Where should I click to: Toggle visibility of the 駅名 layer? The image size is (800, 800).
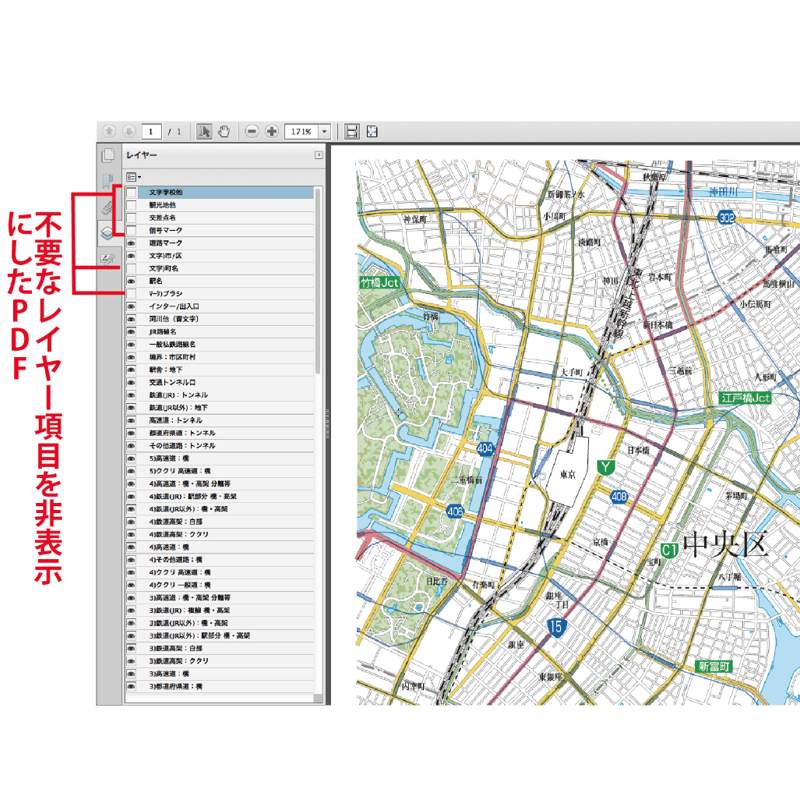(131, 281)
